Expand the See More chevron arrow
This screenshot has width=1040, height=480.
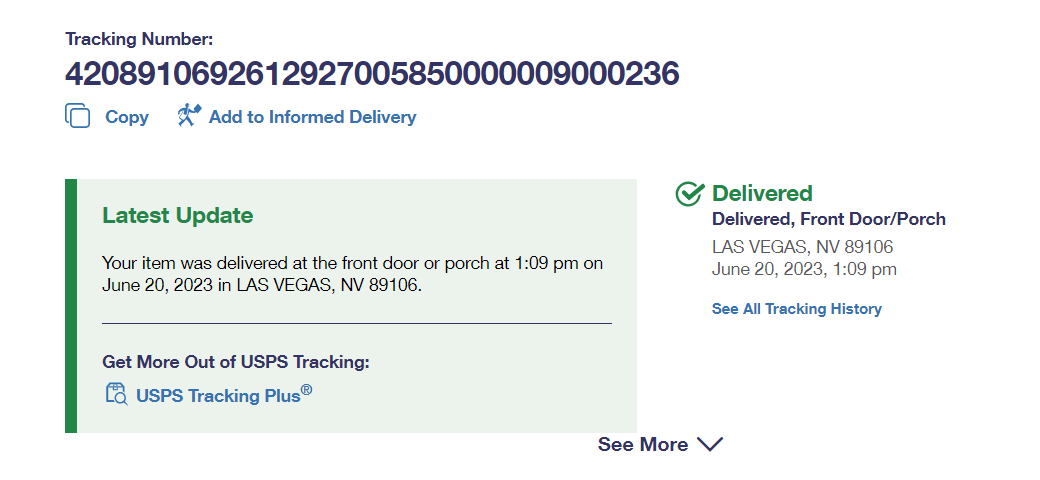(709, 444)
